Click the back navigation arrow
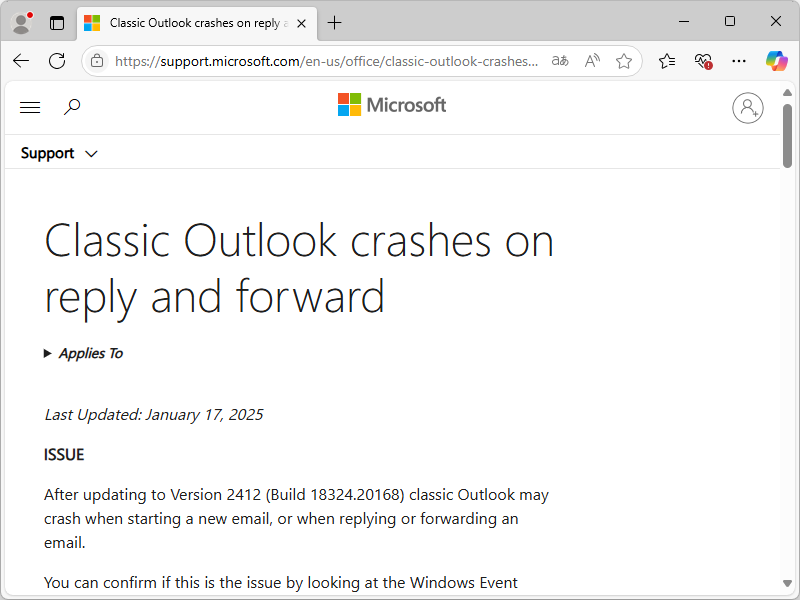Viewport: 800px width, 600px height. [x=21, y=61]
